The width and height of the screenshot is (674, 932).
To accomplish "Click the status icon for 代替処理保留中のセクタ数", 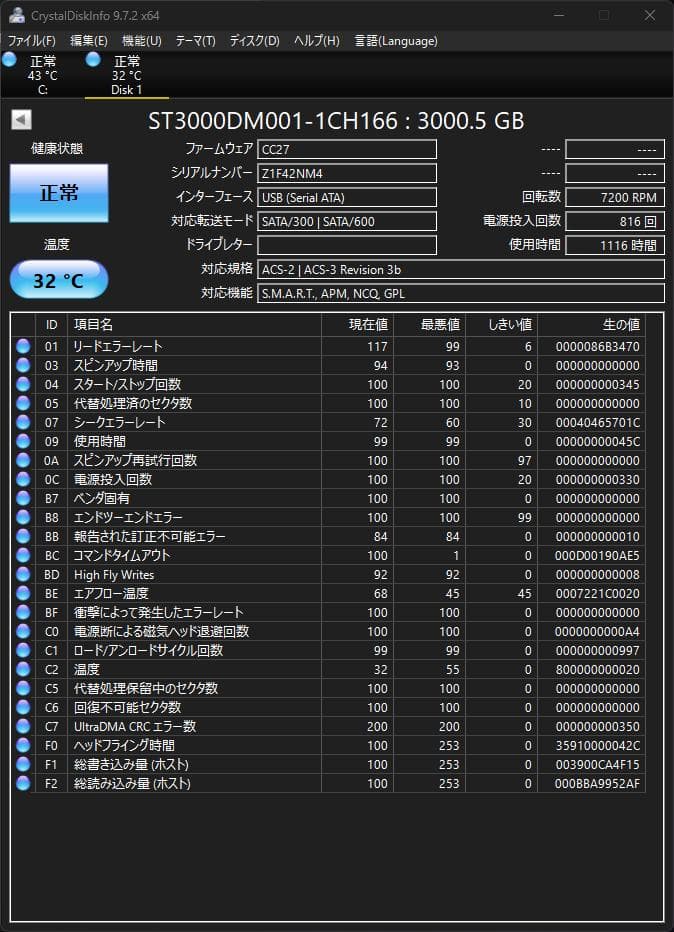I will pyautogui.click(x=23, y=688).
